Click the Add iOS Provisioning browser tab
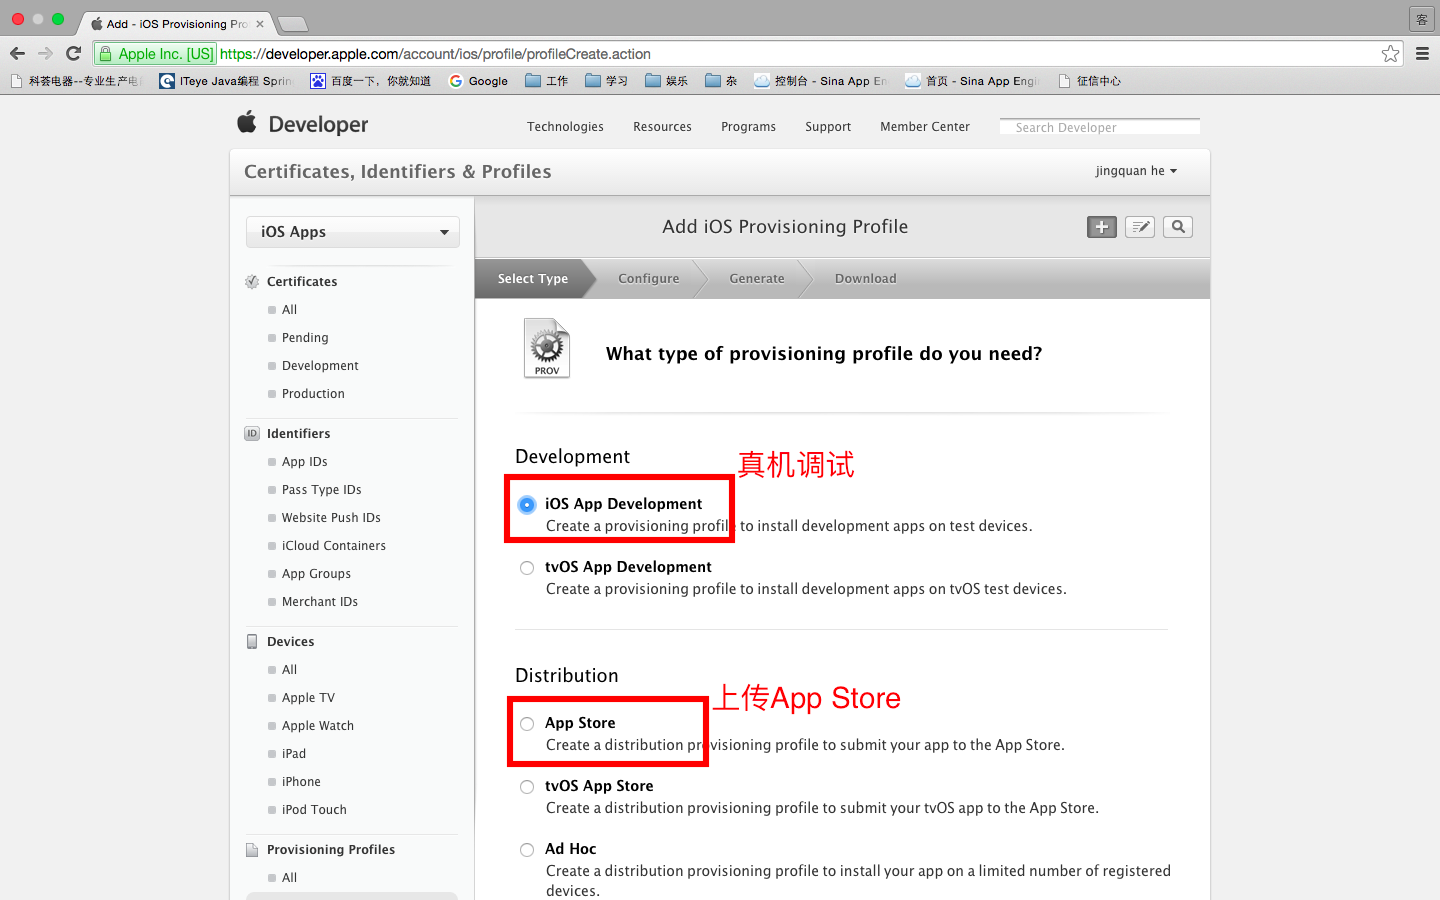Viewport: 1440px width, 900px height. coord(175,23)
